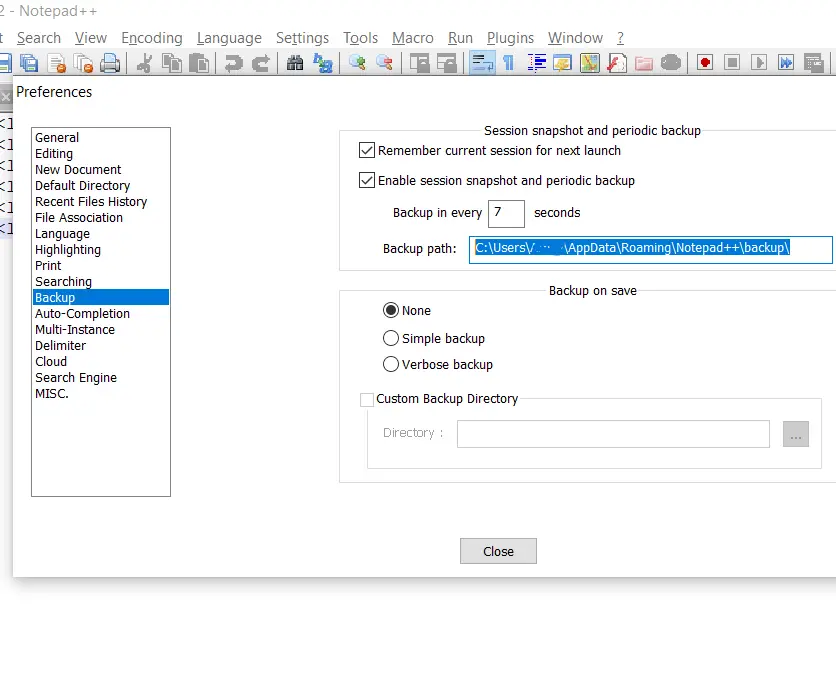Open the Macro menu
This screenshot has height=698, width=836.
click(413, 38)
